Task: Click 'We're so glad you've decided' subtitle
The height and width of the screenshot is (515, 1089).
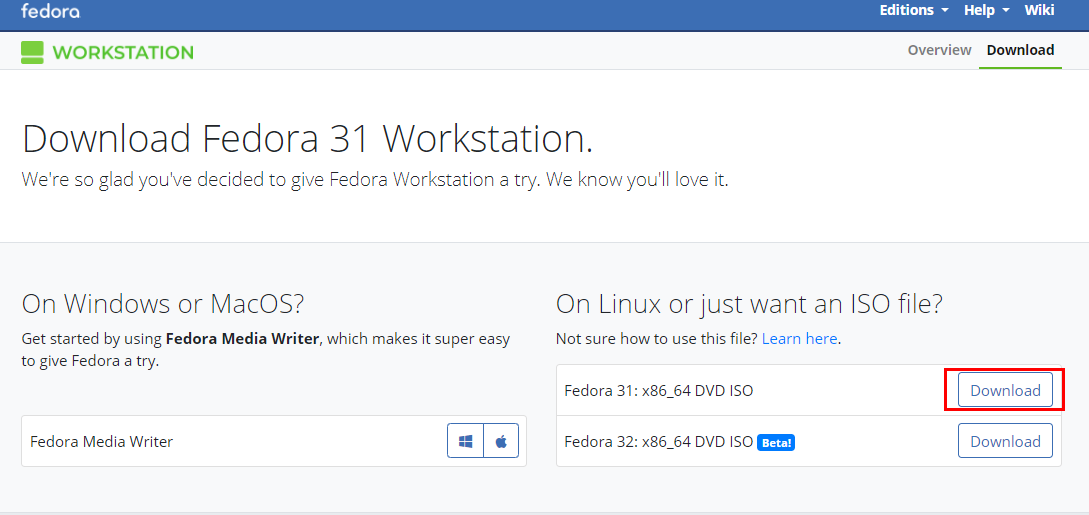Action: tap(375, 180)
